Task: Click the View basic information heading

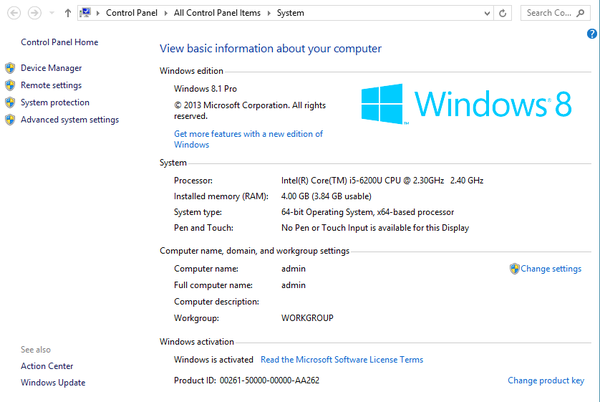Action: [x=271, y=49]
